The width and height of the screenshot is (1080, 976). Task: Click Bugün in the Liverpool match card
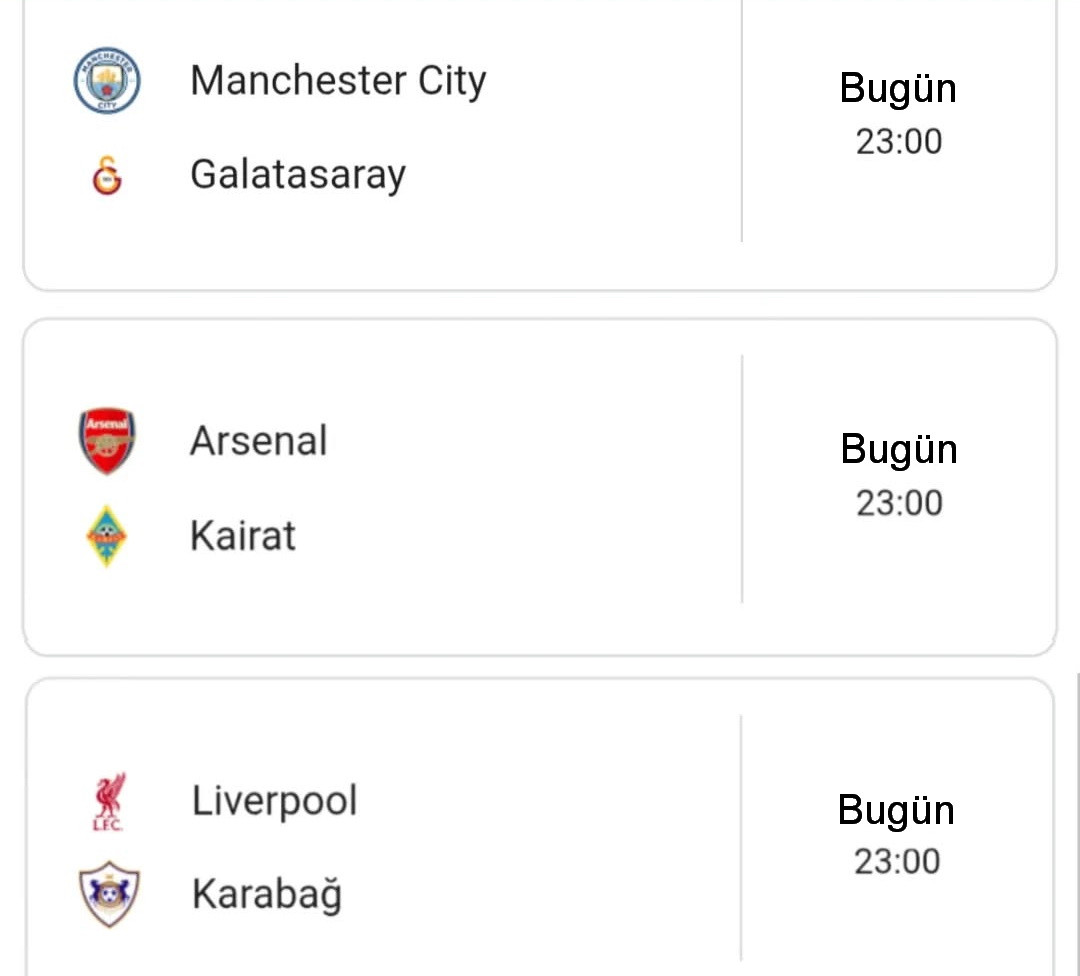(896, 809)
